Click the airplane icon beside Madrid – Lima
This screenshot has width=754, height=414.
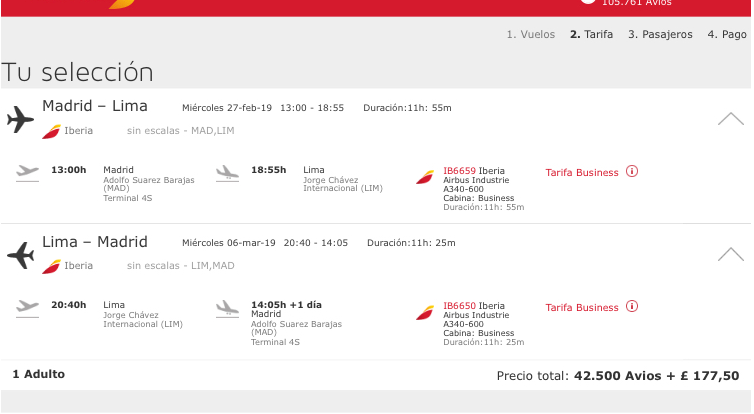tap(20, 119)
